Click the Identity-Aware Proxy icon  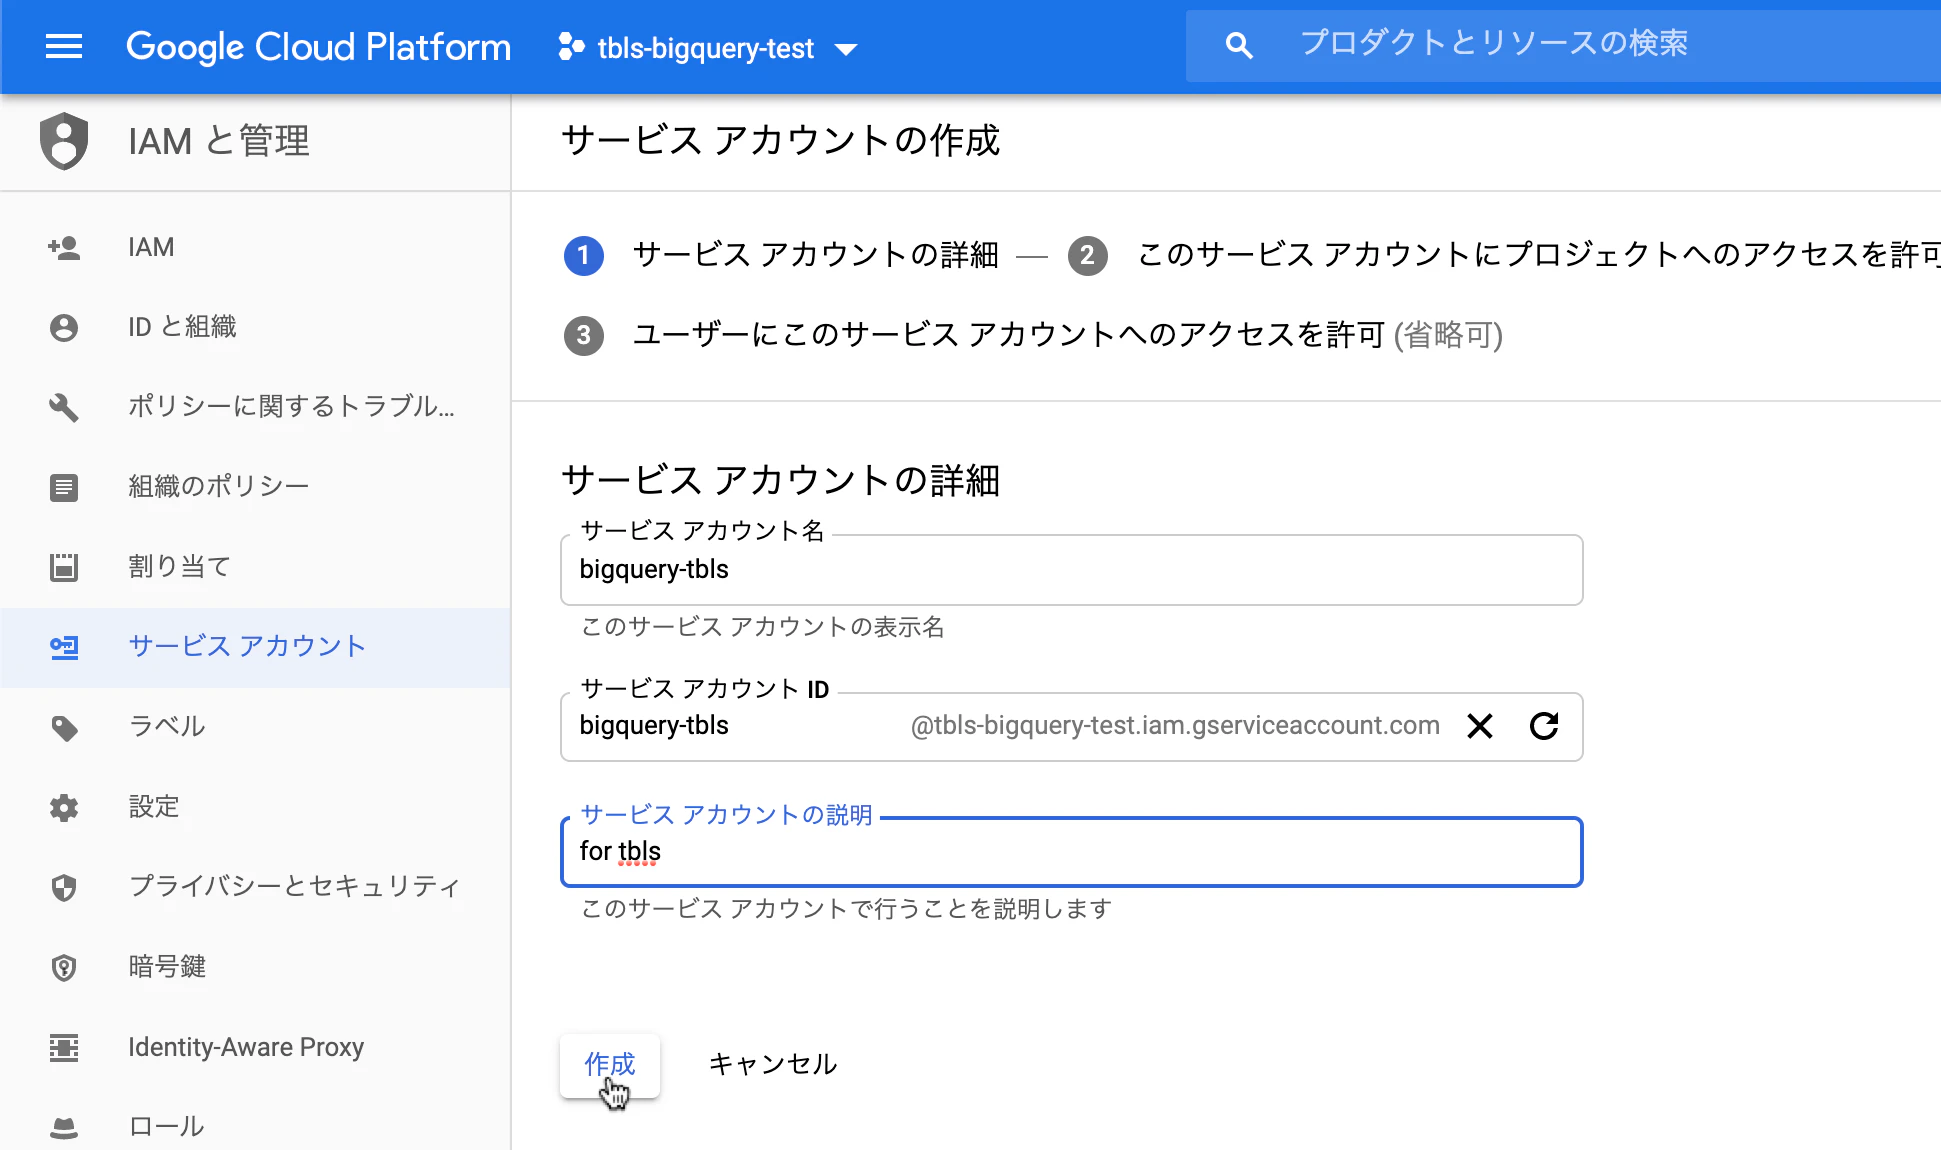click(x=64, y=1047)
